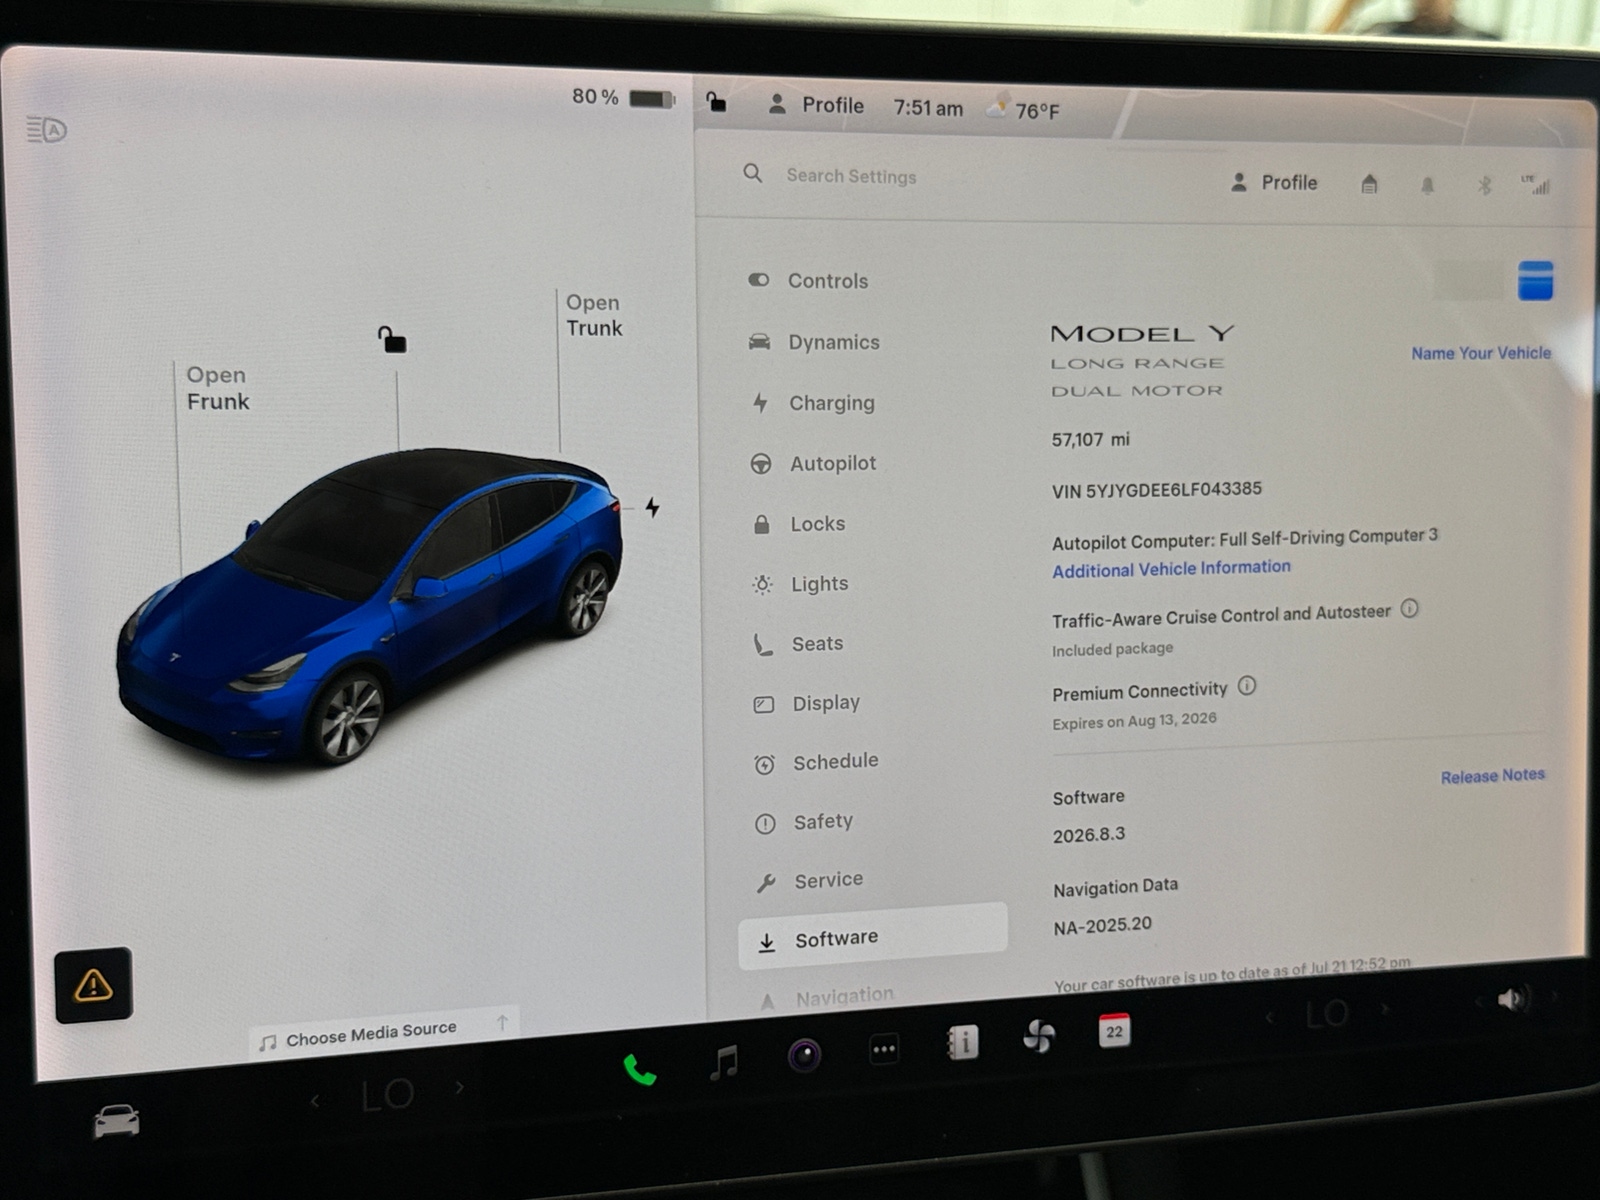Open Additional Vehicle Information link
The height and width of the screenshot is (1200, 1600).
click(x=1171, y=569)
